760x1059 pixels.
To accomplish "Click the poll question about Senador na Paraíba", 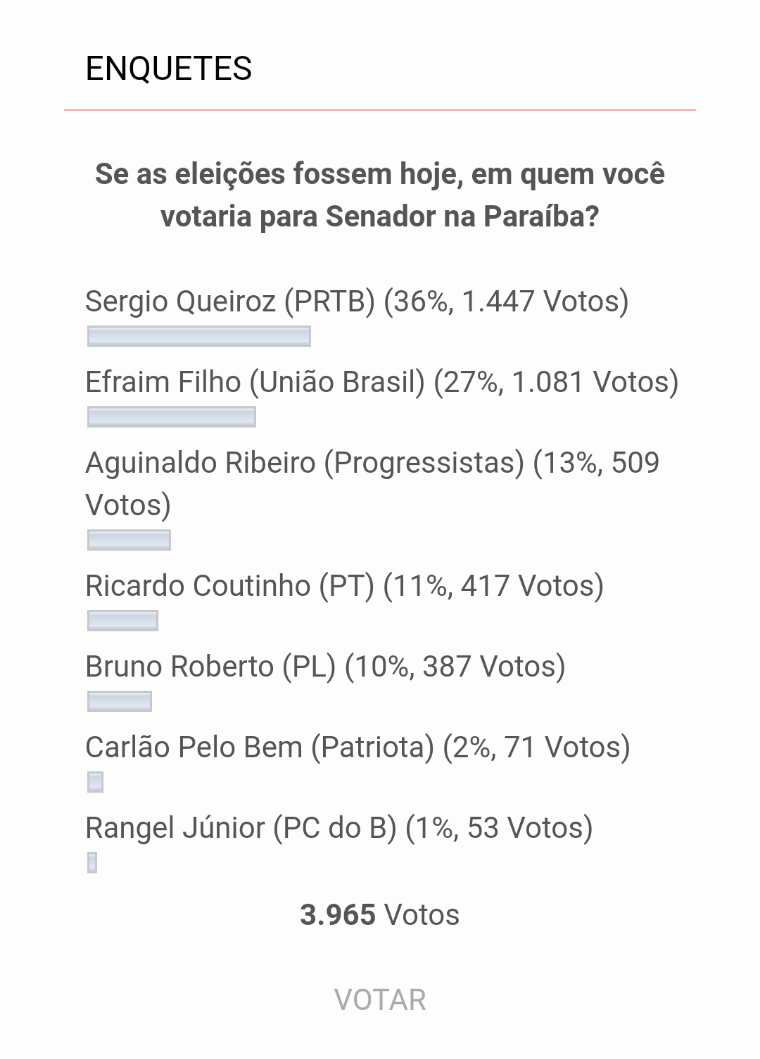I will coord(380,195).
